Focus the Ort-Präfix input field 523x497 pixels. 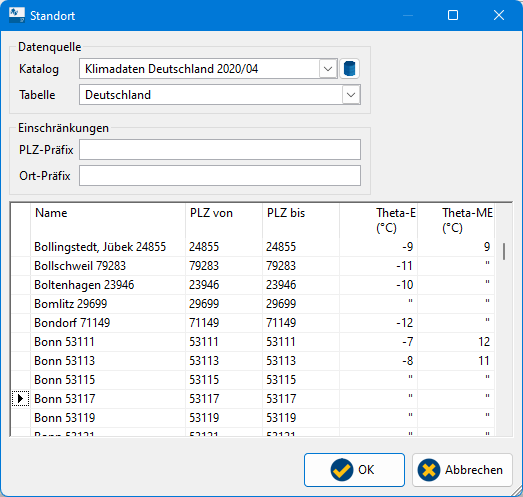pos(220,175)
